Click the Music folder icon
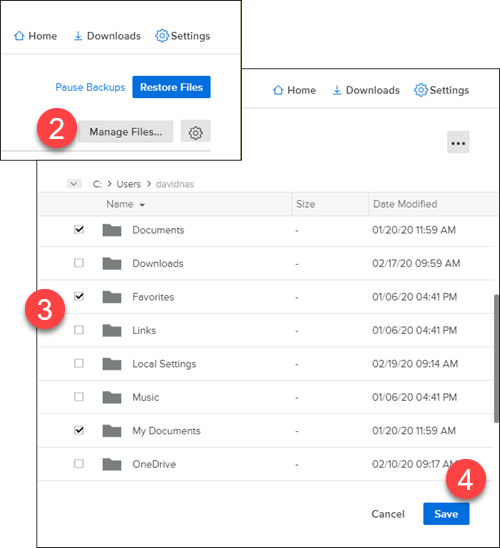Screen dimensions: 500x548 click(x=112, y=397)
